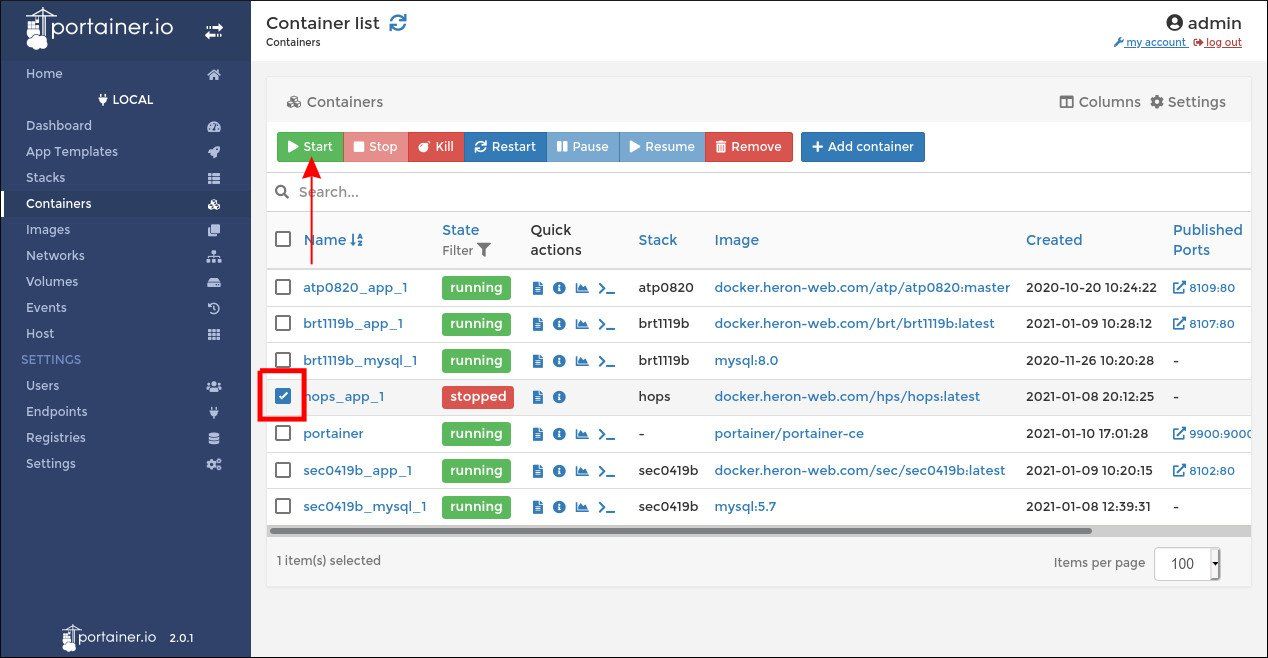The image size is (1268, 658).
Task: Check the brt1119b_mysql_1 row checkbox
Action: [283, 360]
